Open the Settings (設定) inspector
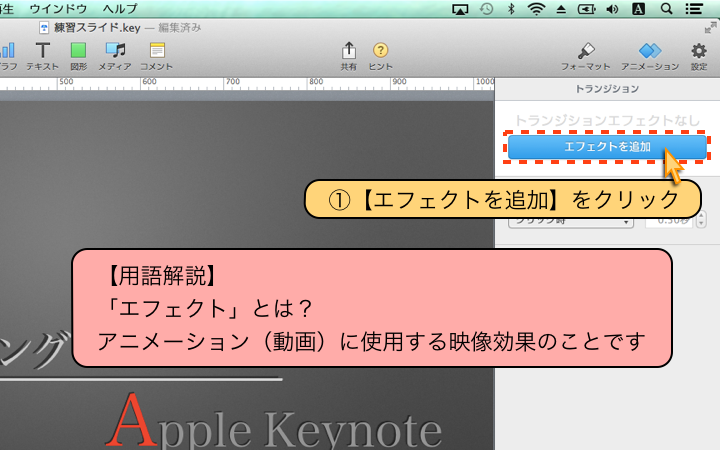720x450 pixels. point(699,56)
